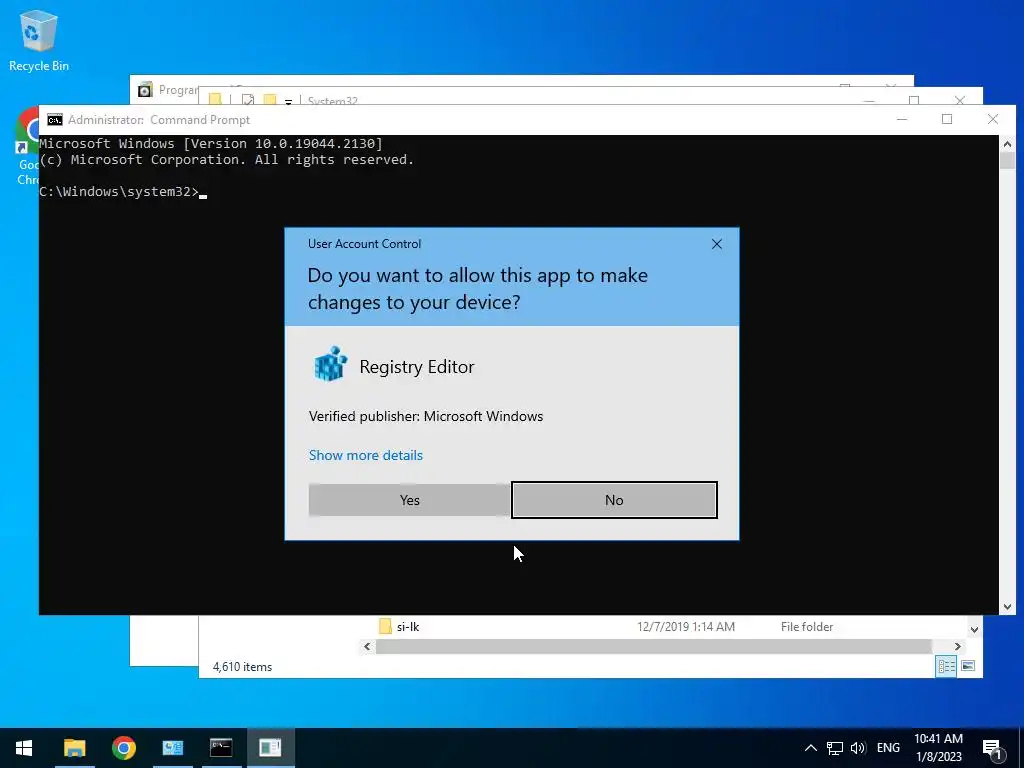Open File Explorer from the taskbar
1024x768 pixels.
click(74, 748)
